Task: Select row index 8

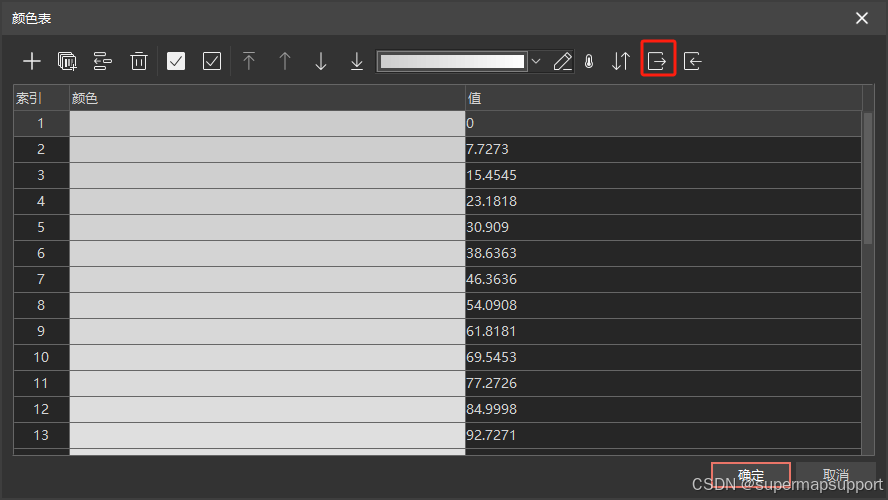Action: coord(41,306)
